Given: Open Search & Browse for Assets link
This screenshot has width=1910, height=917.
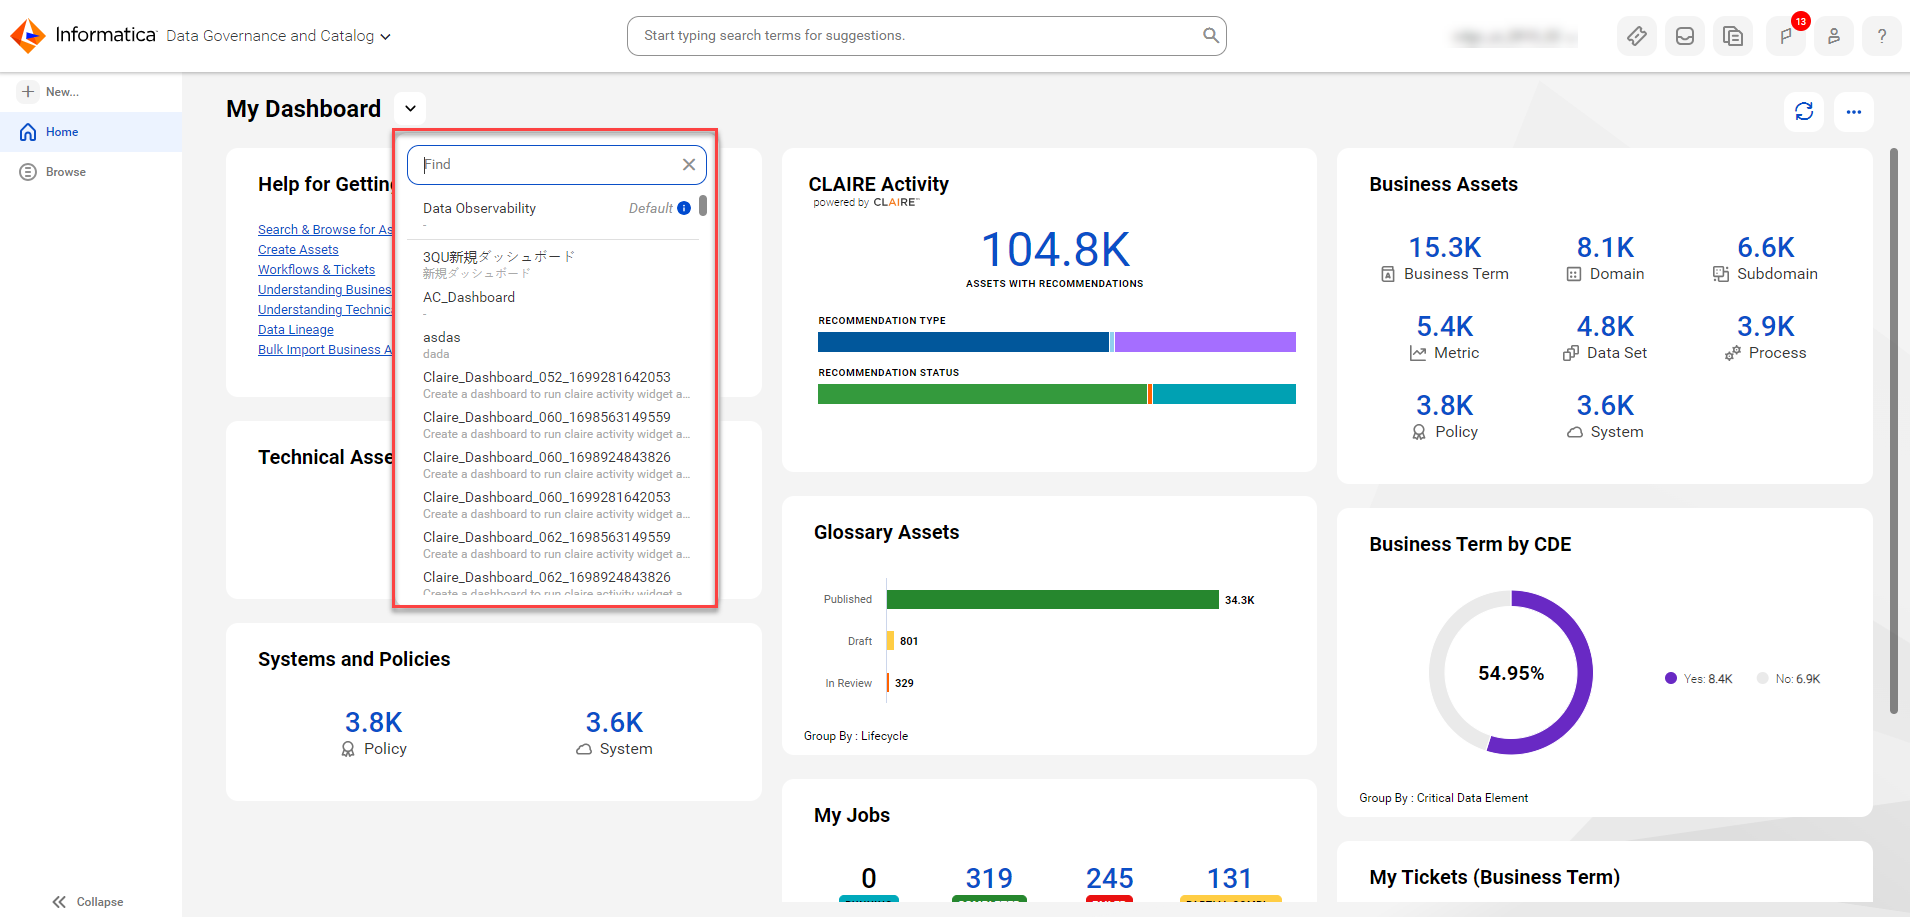Looking at the screenshot, I should click(325, 230).
